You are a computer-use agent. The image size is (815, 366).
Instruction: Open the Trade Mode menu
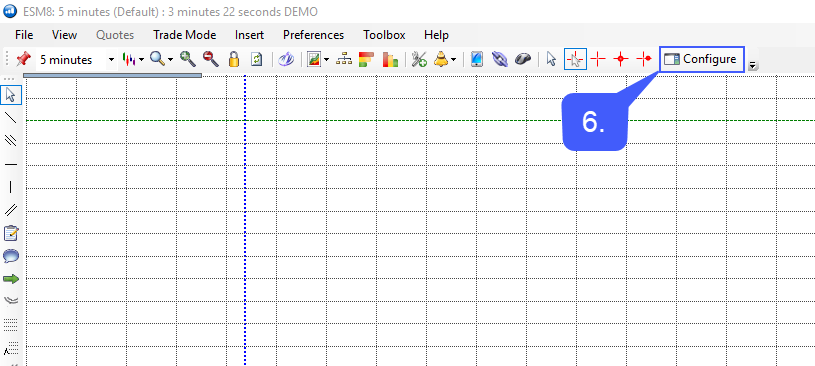coord(185,35)
